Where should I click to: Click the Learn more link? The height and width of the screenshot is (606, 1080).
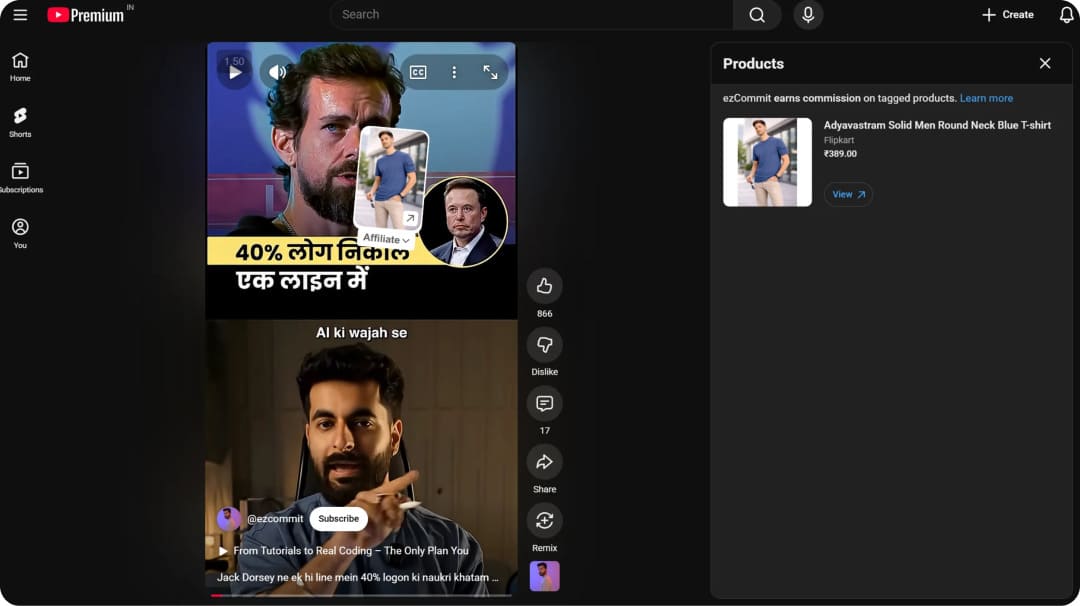tap(986, 98)
